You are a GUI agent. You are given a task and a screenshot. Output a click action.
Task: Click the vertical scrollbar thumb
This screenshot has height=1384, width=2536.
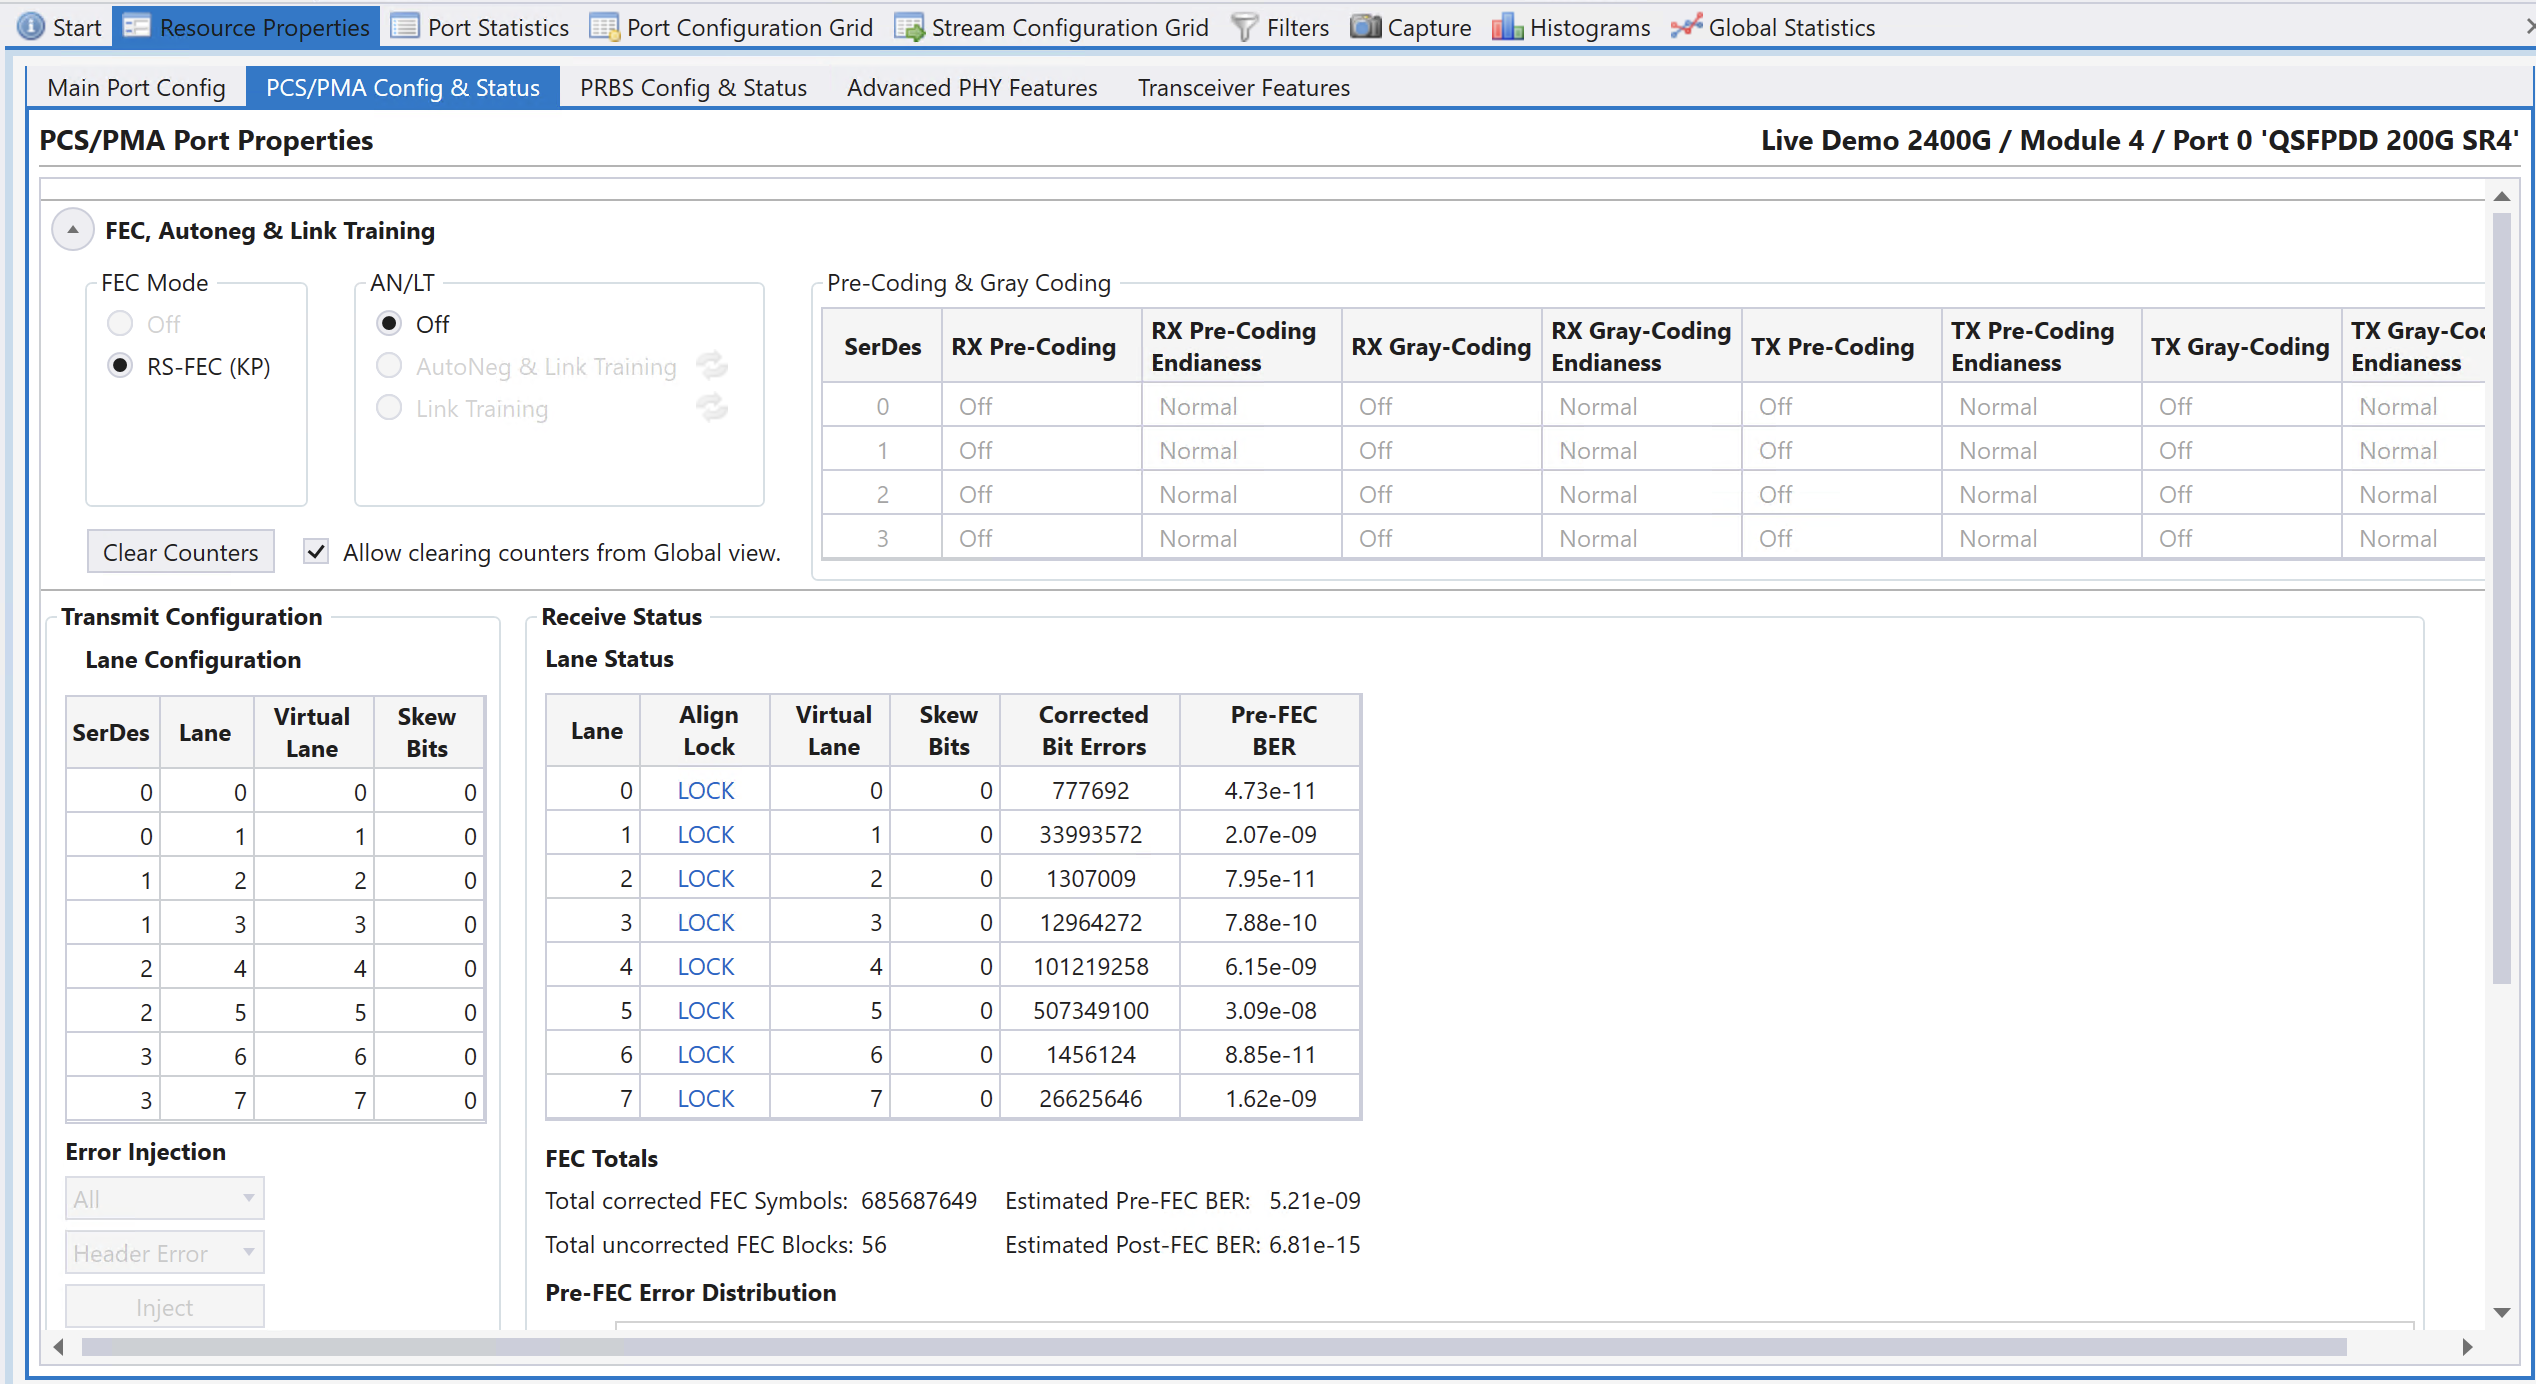[x=2502, y=598]
